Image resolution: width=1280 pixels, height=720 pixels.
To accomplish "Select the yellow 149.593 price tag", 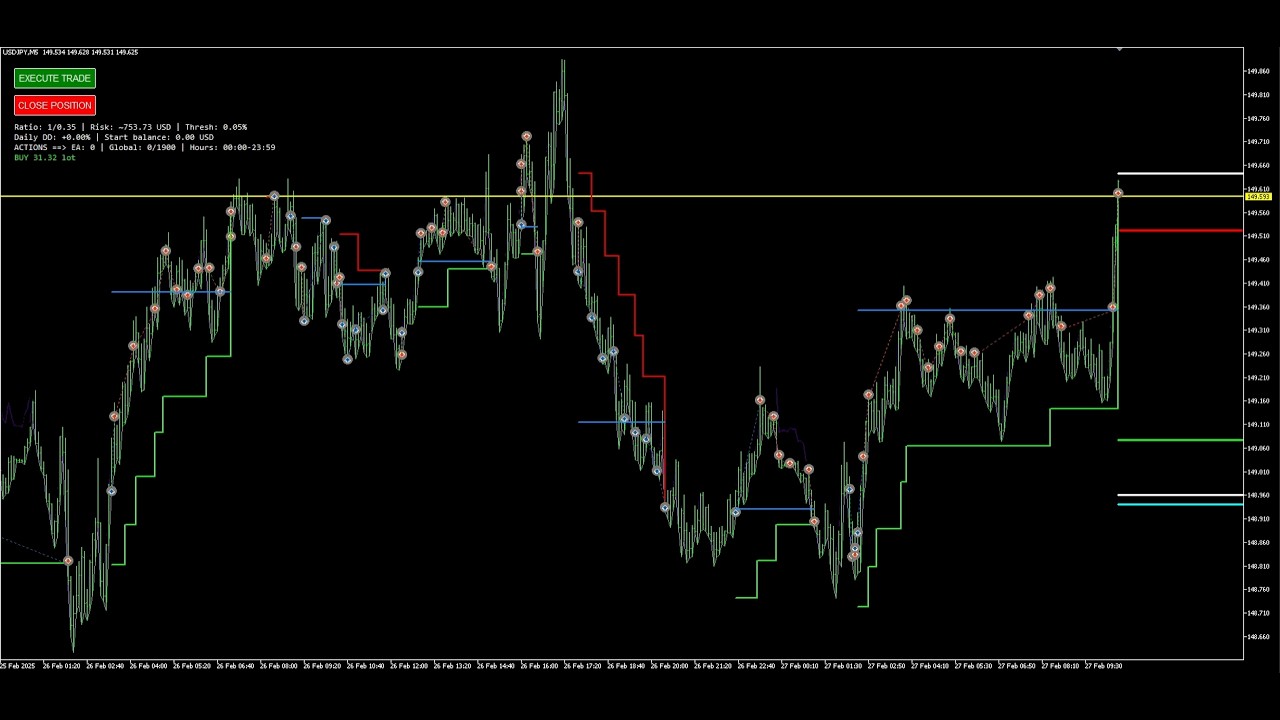I will [1257, 197].
